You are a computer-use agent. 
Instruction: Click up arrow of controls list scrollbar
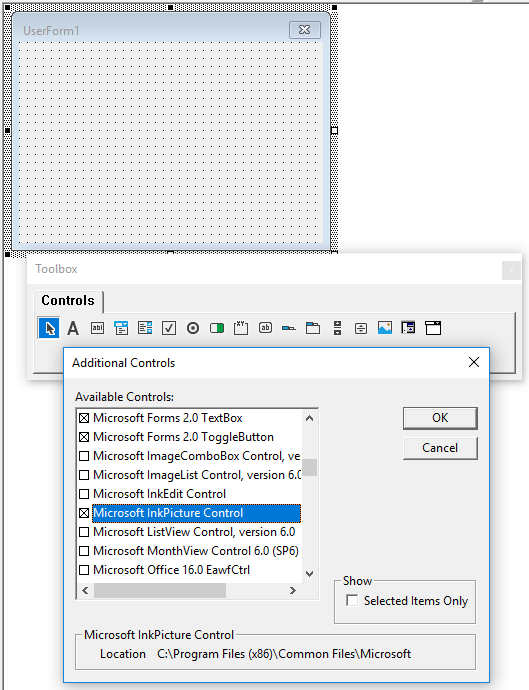[x=309, y=418]
